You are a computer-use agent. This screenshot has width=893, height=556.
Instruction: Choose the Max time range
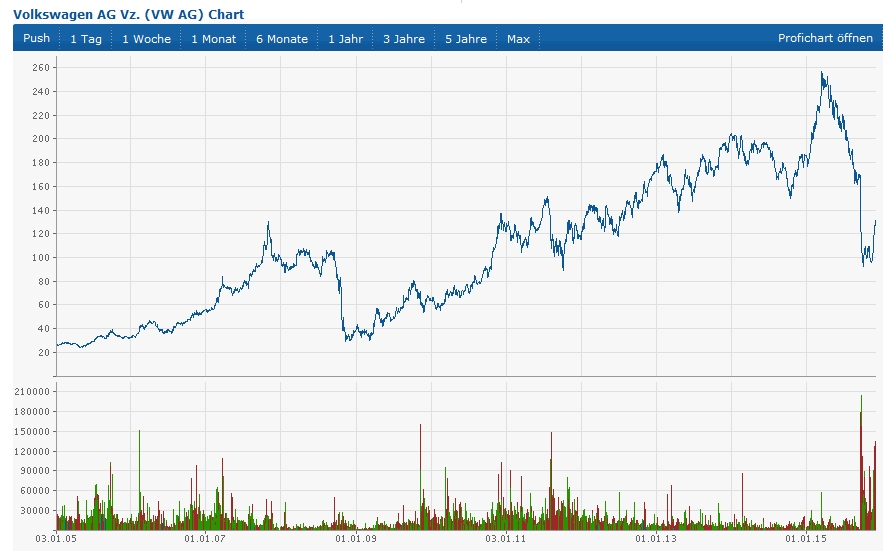click(x=518, y=39)
